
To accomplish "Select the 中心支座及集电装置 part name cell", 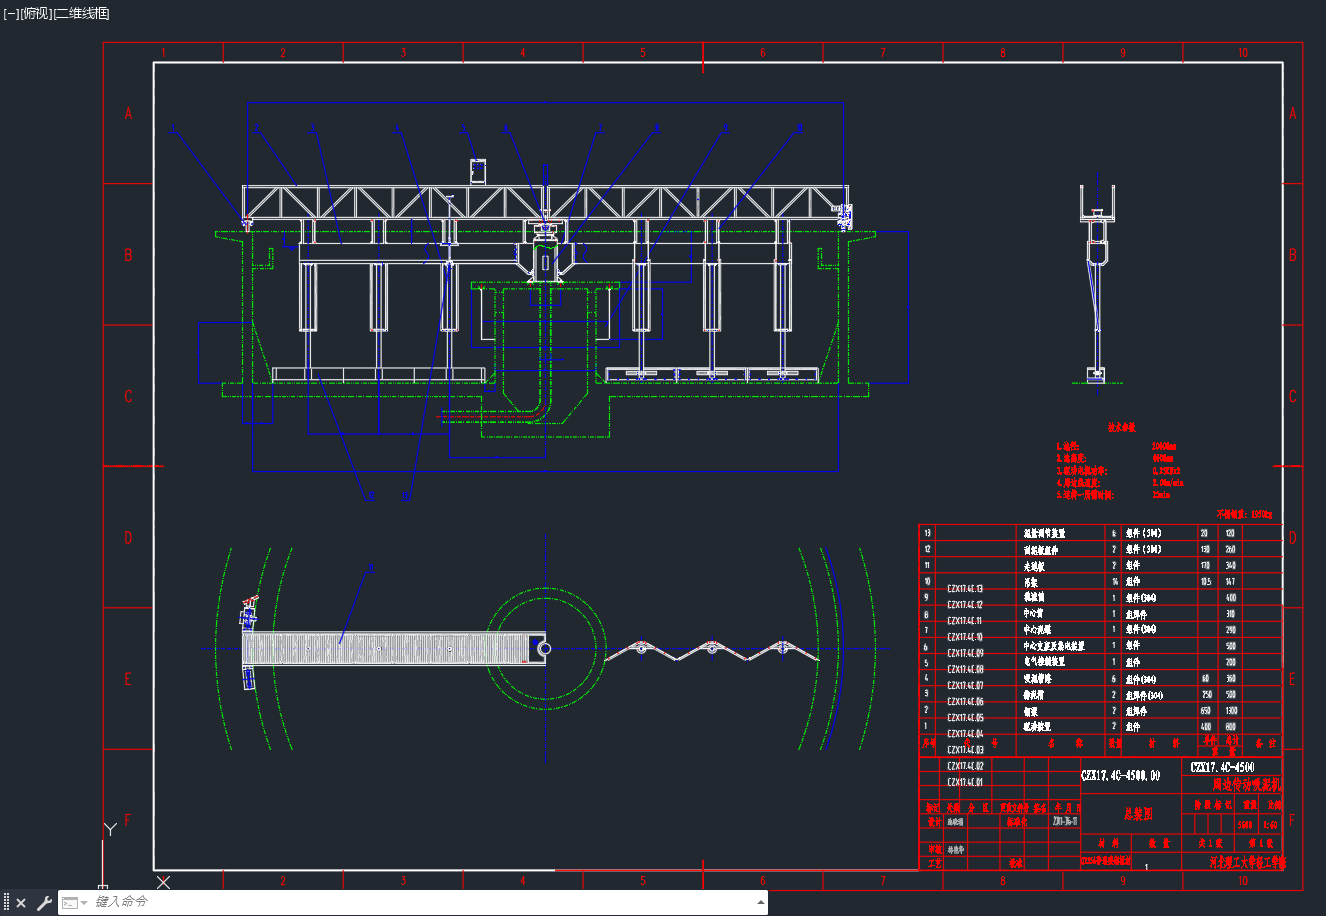I will pos(1054,645).
